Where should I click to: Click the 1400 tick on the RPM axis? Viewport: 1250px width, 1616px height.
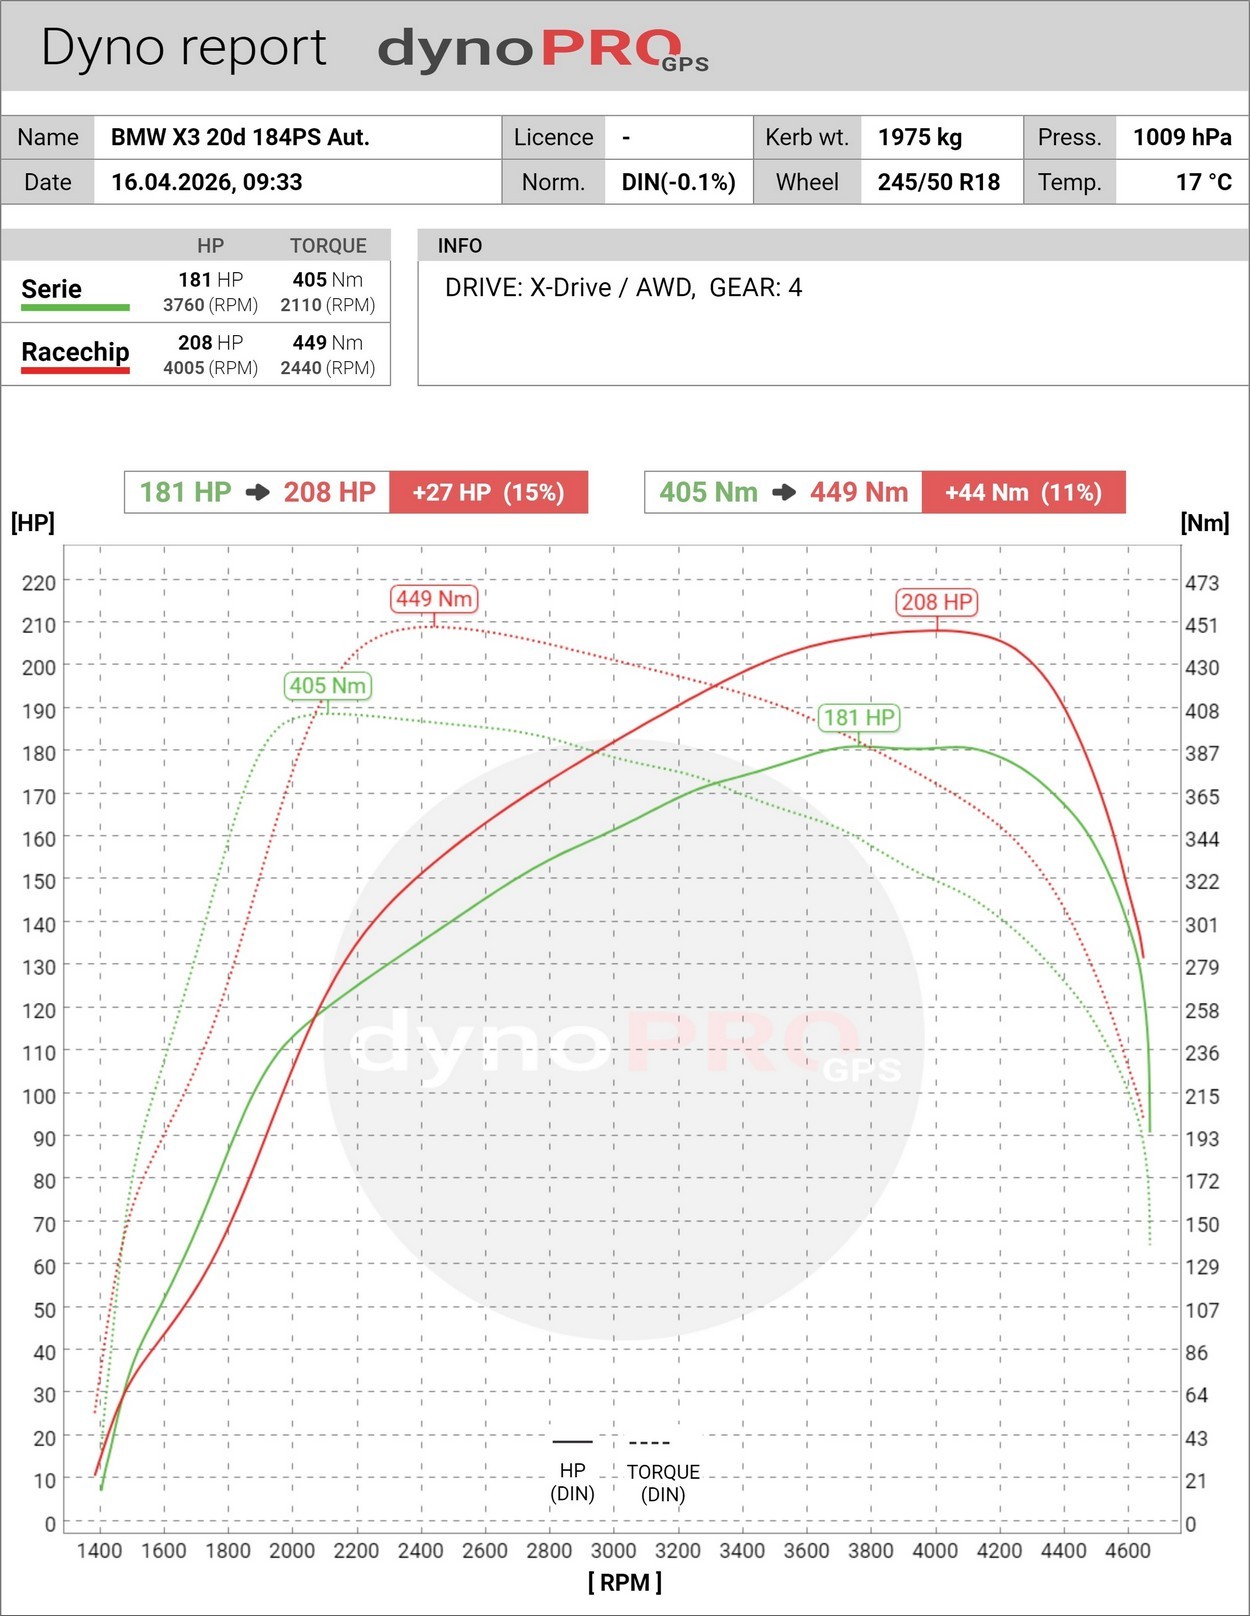[x=99, y=1550]
